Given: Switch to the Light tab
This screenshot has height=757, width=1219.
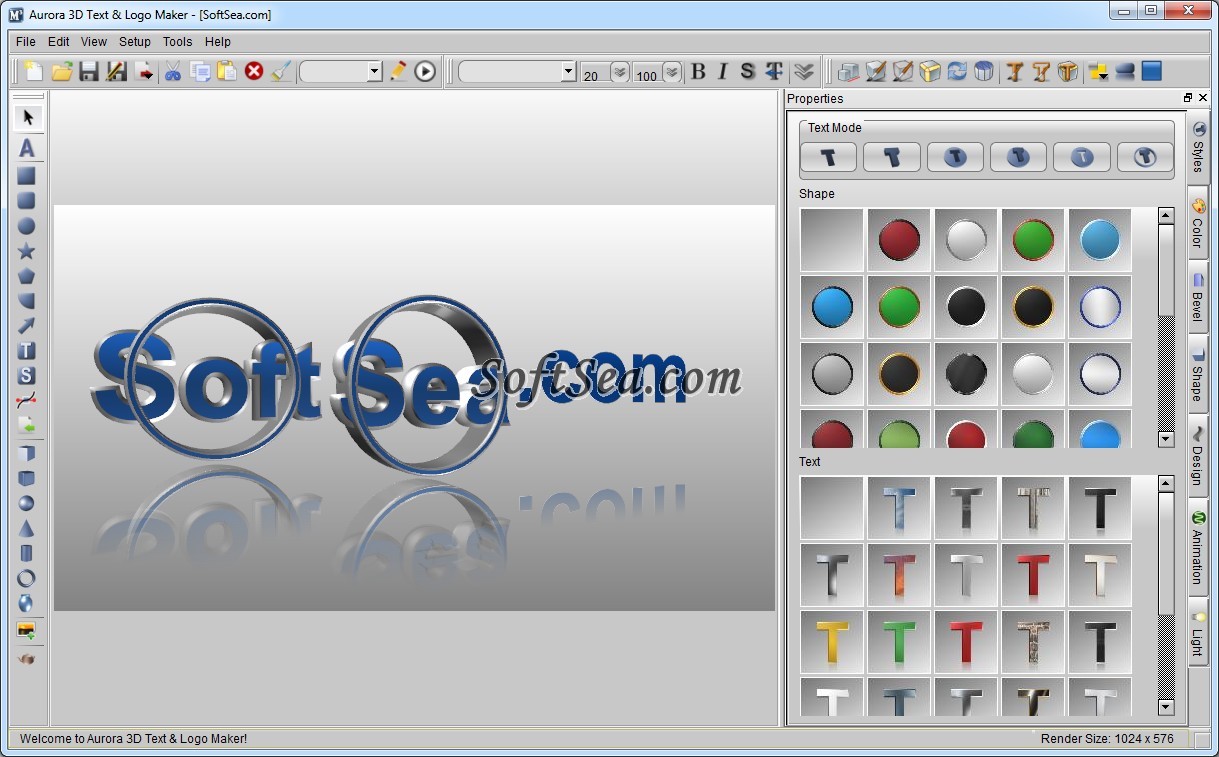Looking at the screenshot, I should [x=1198, y=634].
